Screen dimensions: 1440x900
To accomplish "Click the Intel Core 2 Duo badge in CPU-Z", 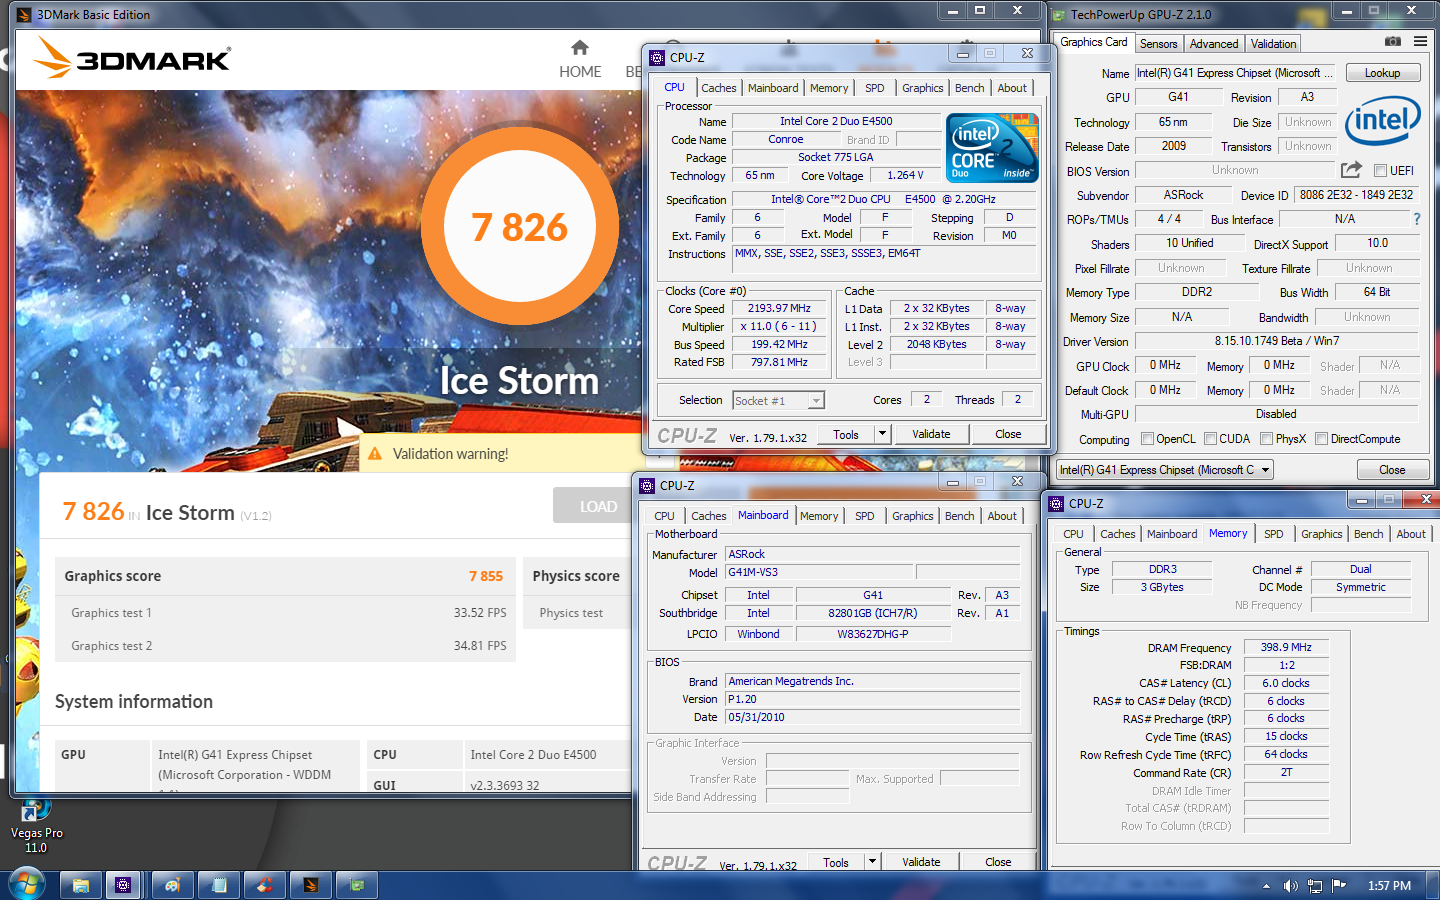I will (x=992, y=148).
